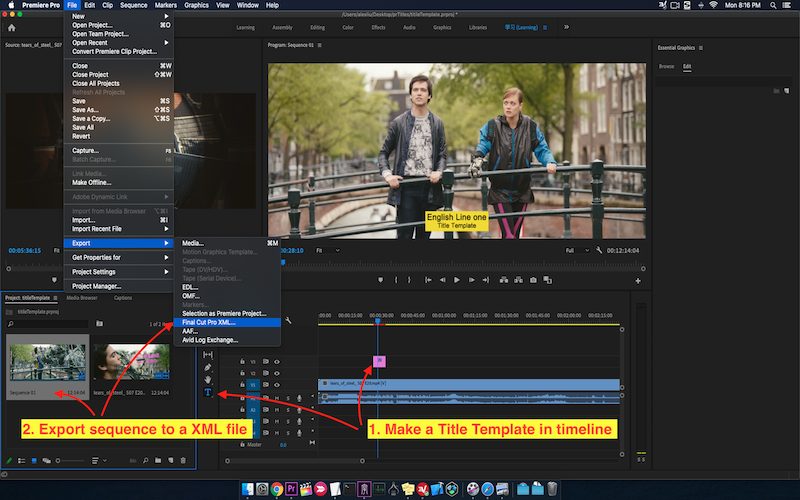This screenshot has width=800, height=500.
Task: Switch to the Captions panel tab
Action: tap(123, 298)
